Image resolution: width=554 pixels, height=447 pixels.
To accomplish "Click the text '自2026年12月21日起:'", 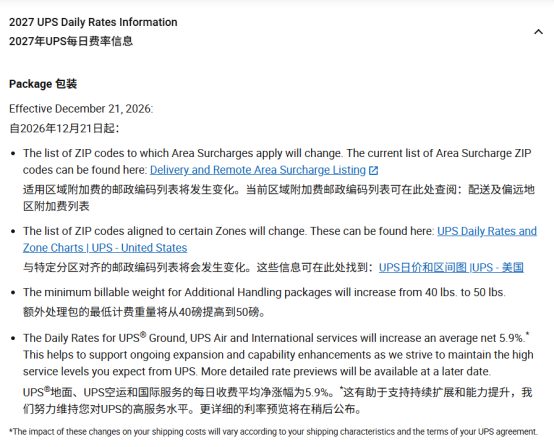I will pyautogui.click(x=64, y=128).
